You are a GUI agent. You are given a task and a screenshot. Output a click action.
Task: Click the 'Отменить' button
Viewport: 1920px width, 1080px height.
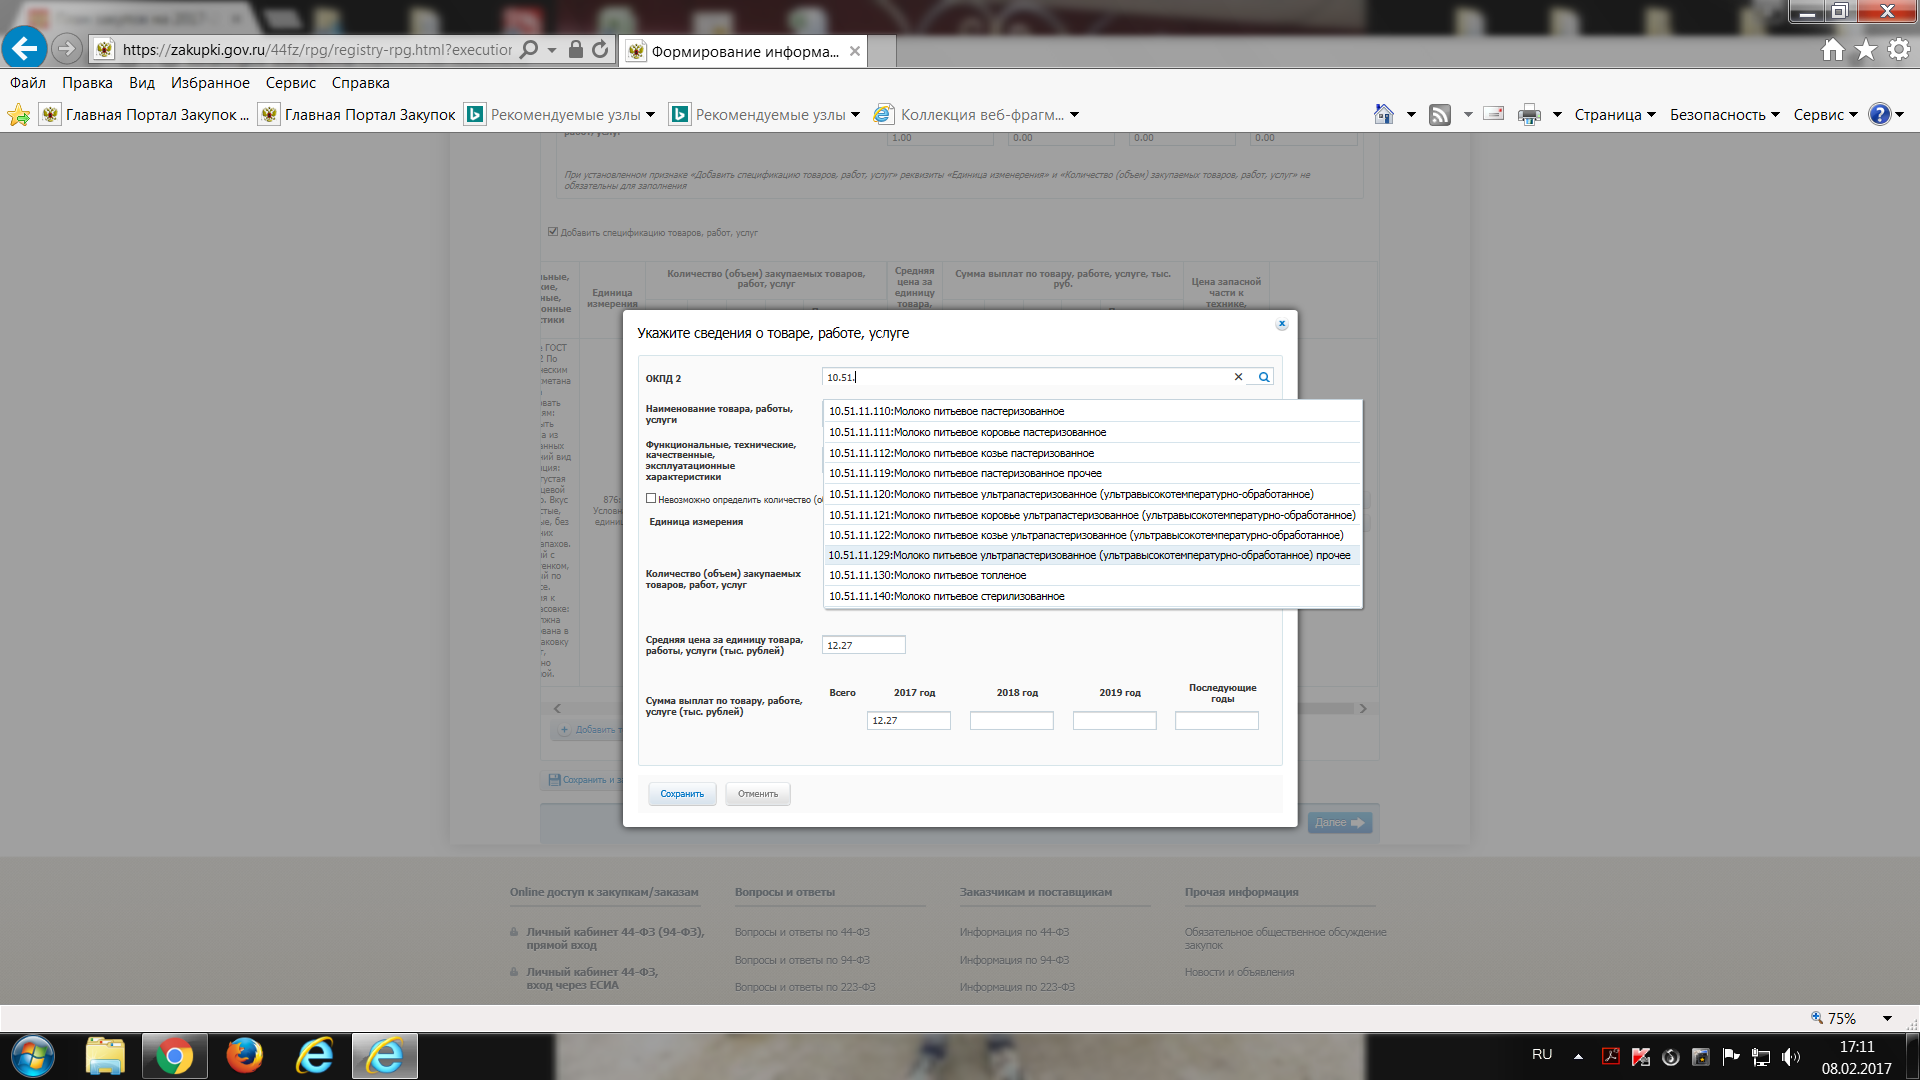758,794
